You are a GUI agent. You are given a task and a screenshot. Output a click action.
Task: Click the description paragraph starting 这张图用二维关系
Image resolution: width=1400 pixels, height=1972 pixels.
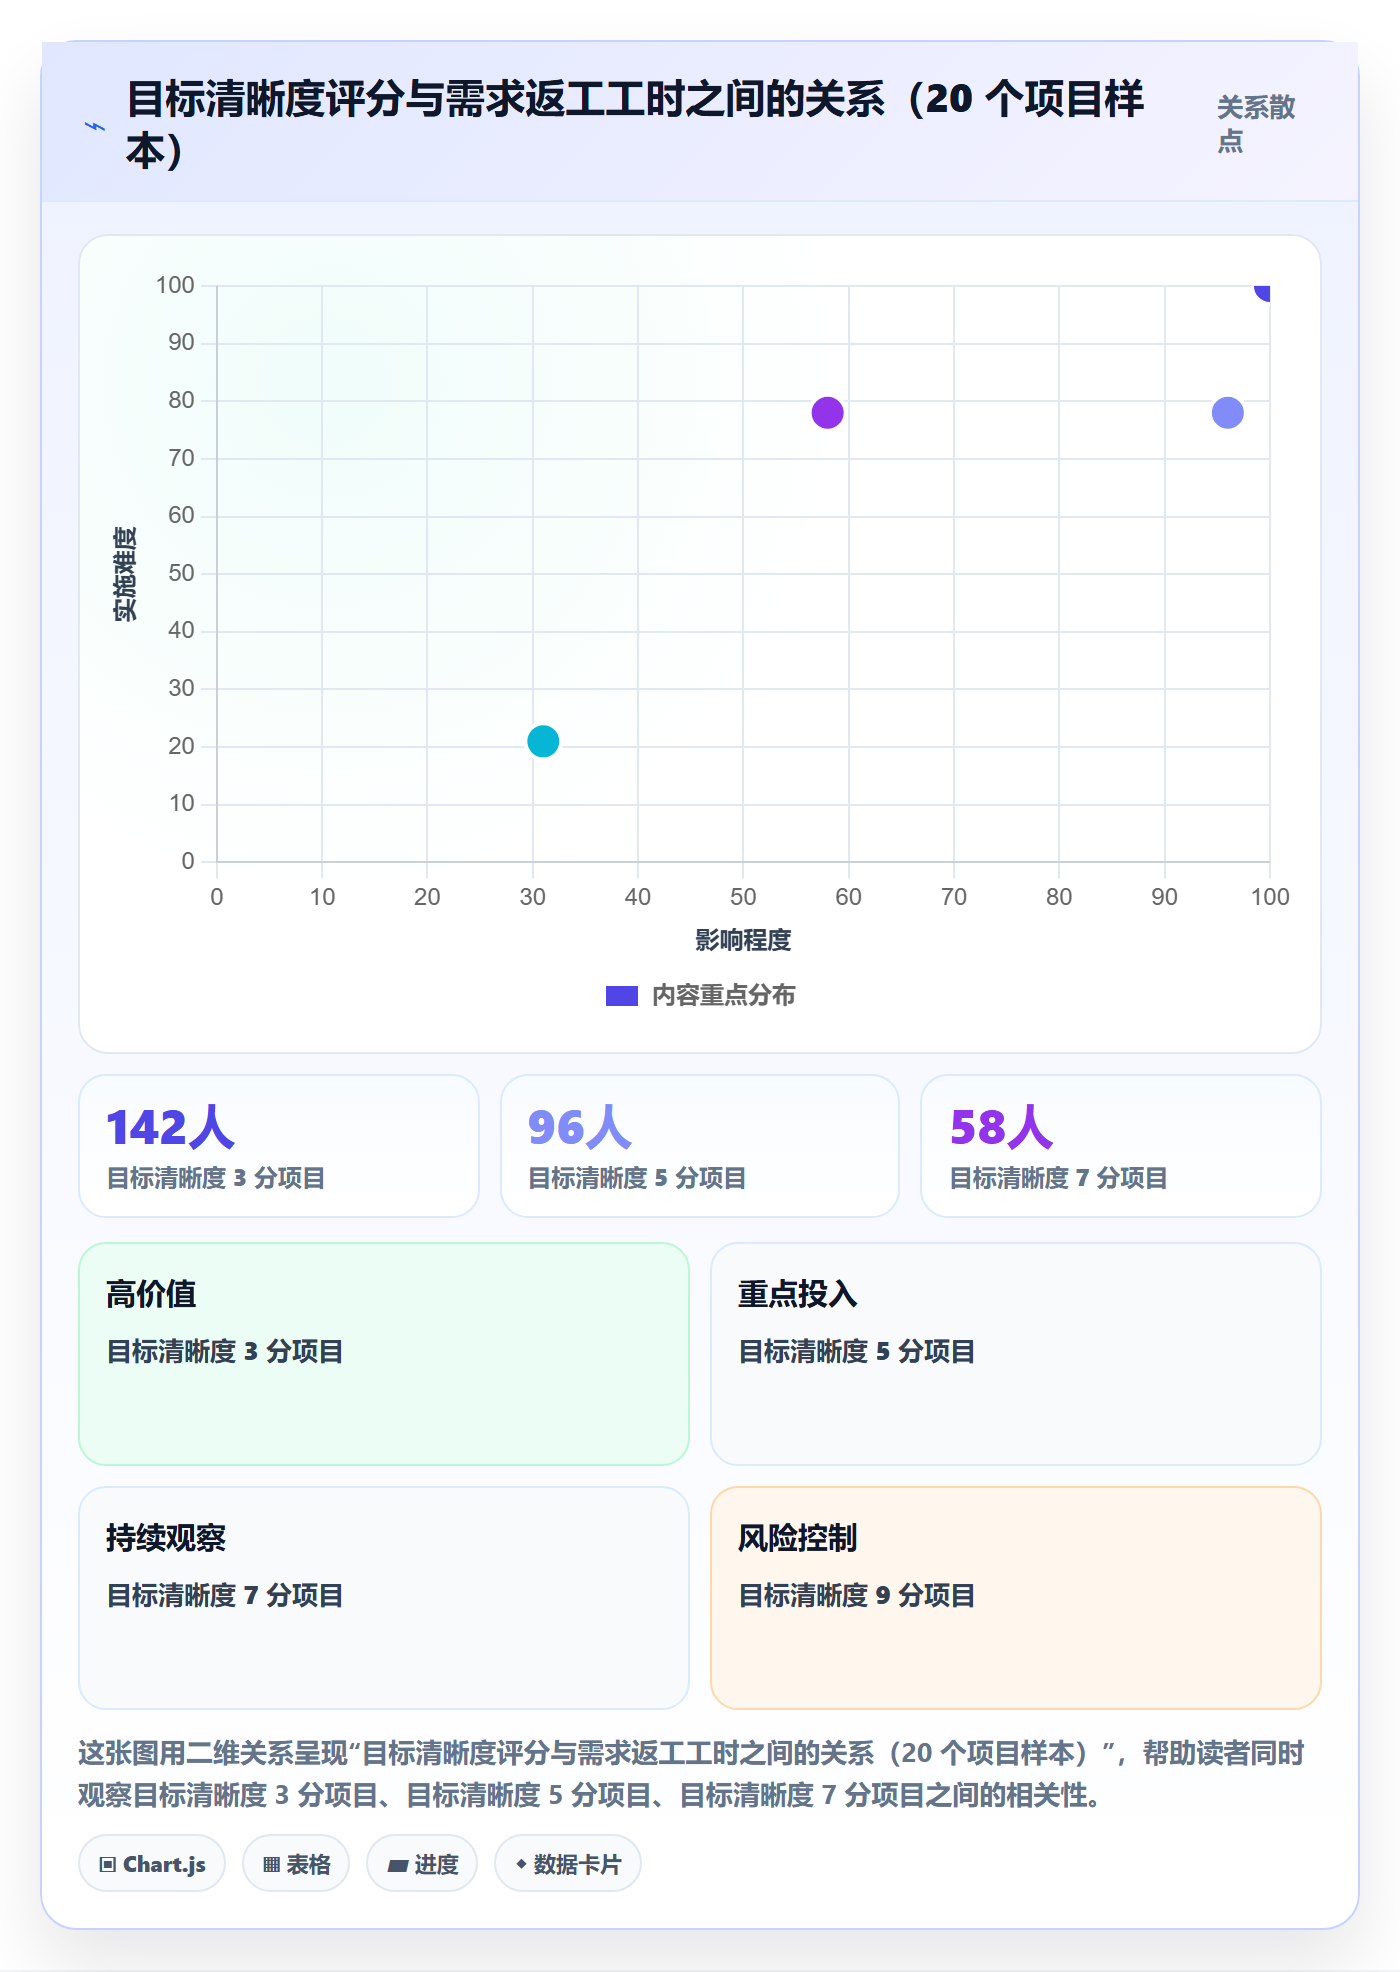(x=692, y=1774)
